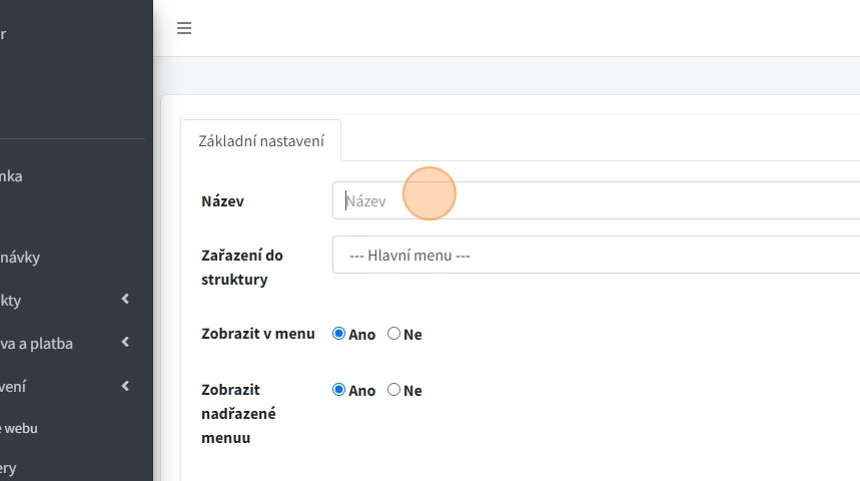Select Ne for Zobrazit nadřazené menuu
The height and width of the screenshot is (481, 860).
coord(394,390)
